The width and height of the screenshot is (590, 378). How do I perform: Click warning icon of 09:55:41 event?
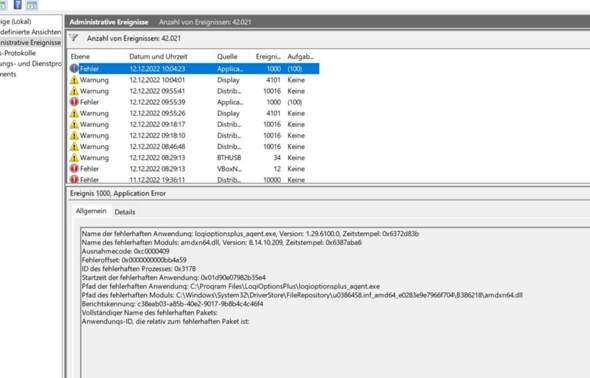point(74,91)
